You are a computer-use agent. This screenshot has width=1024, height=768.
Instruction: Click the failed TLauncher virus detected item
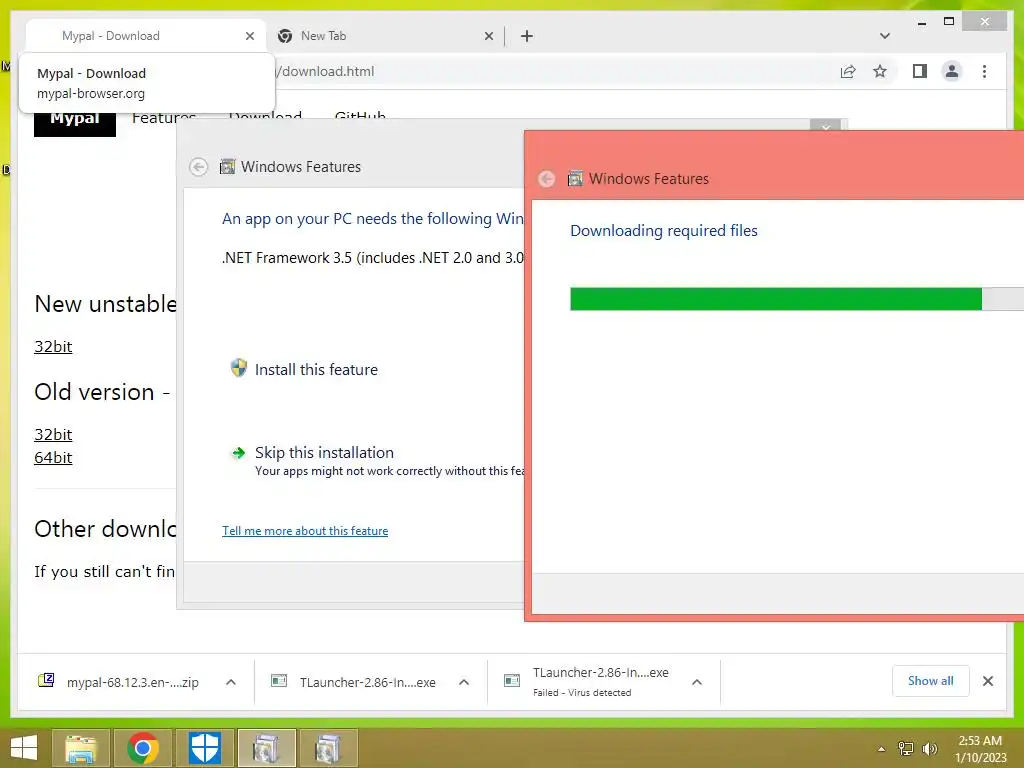588,682
